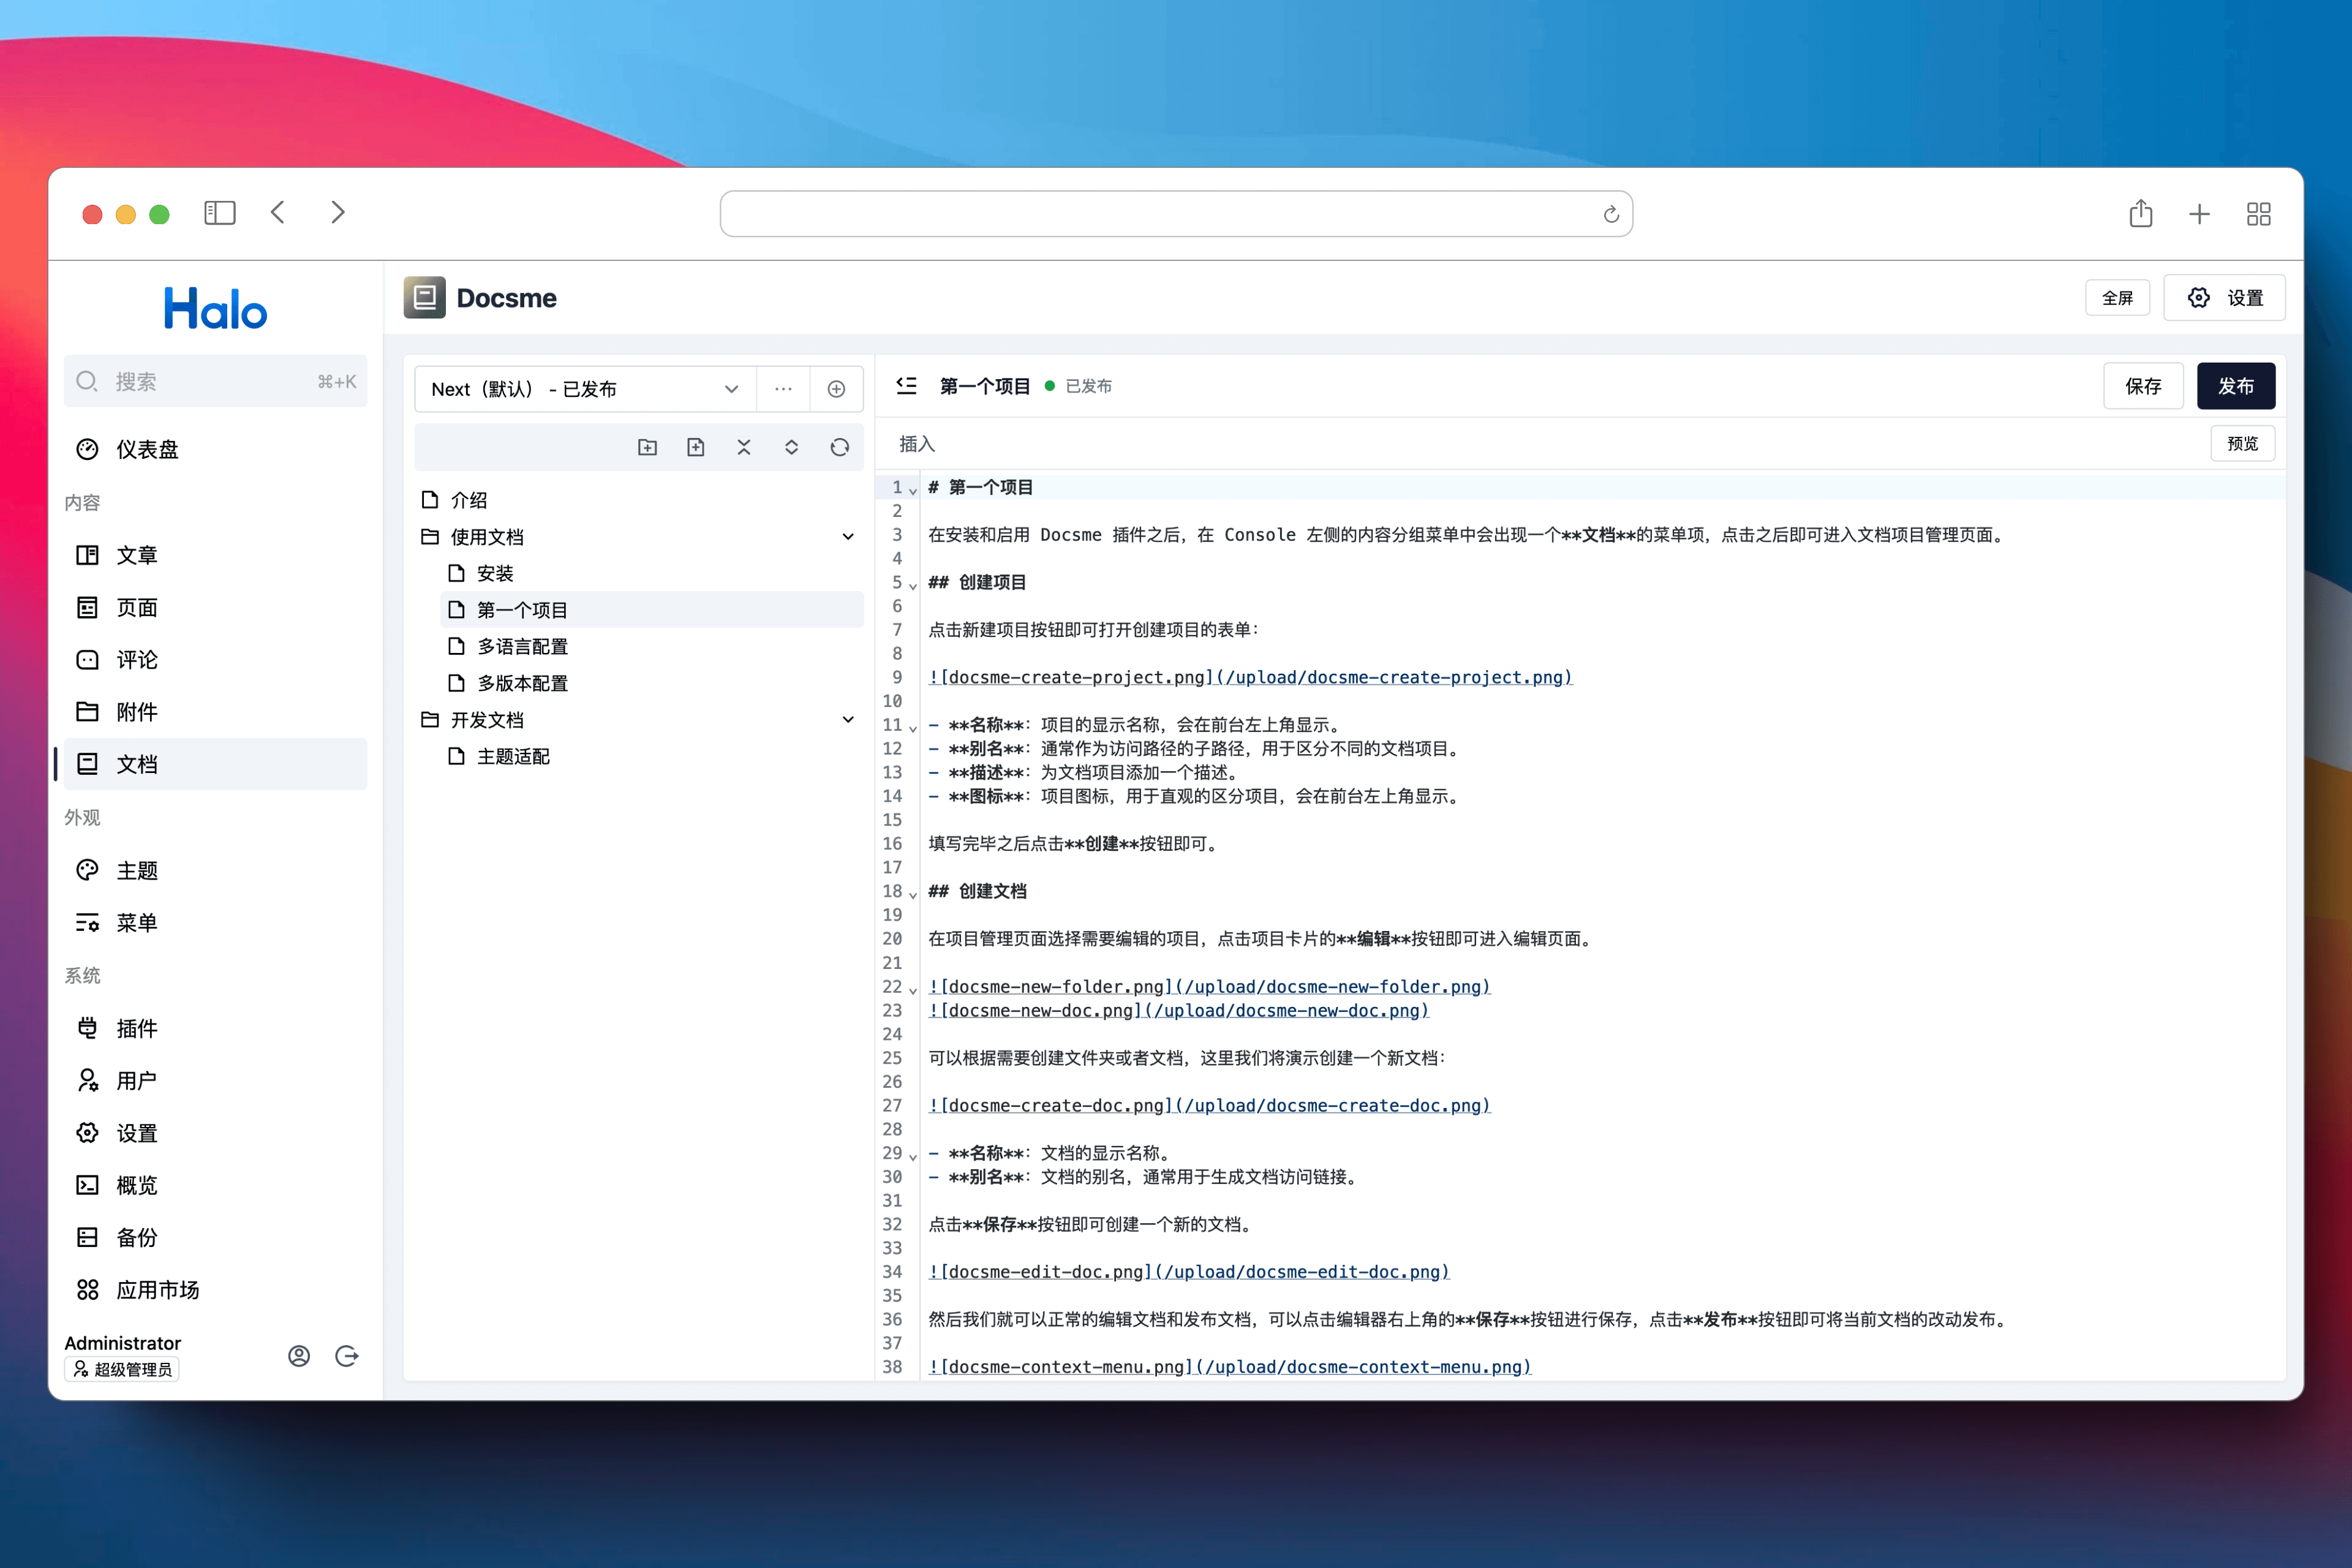Click the Safari share icon
The image size is (2352, 1568).
click(2140, 213)
